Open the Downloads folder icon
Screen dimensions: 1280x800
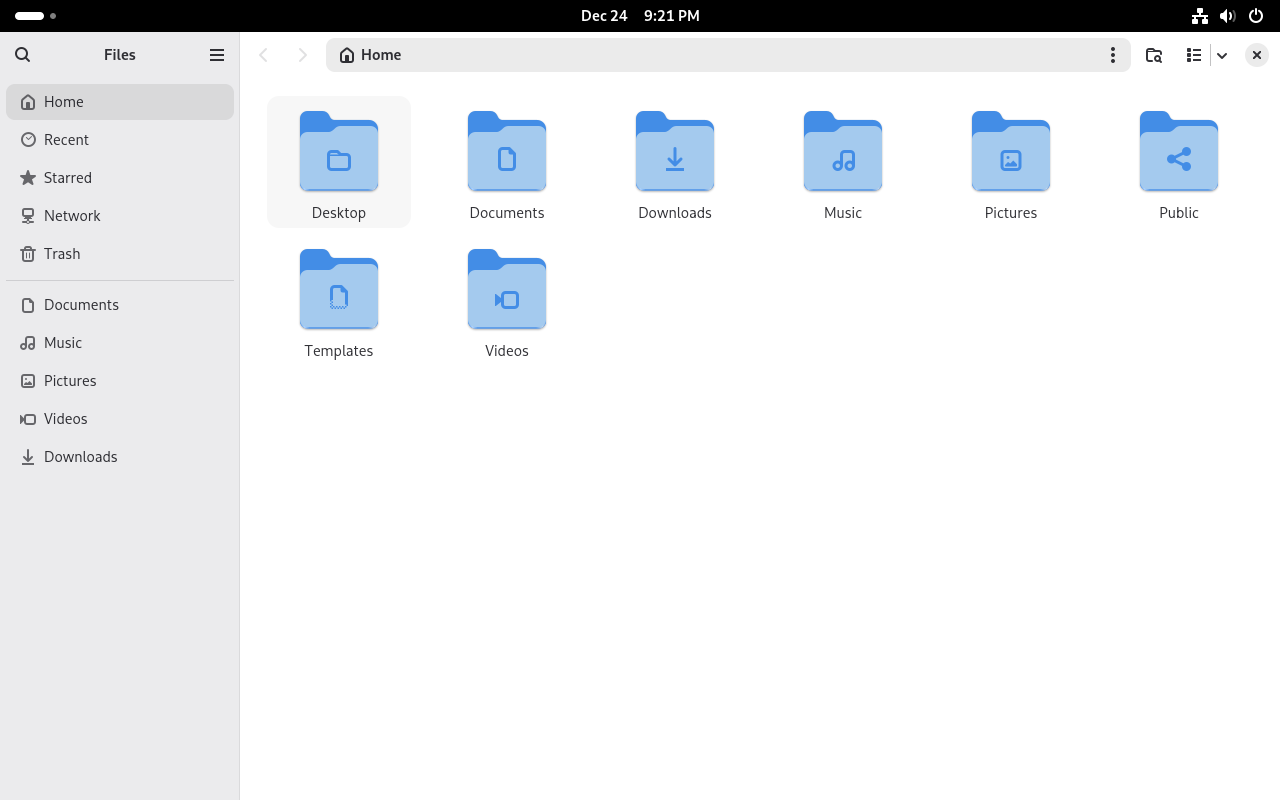[x=675, y=153]
